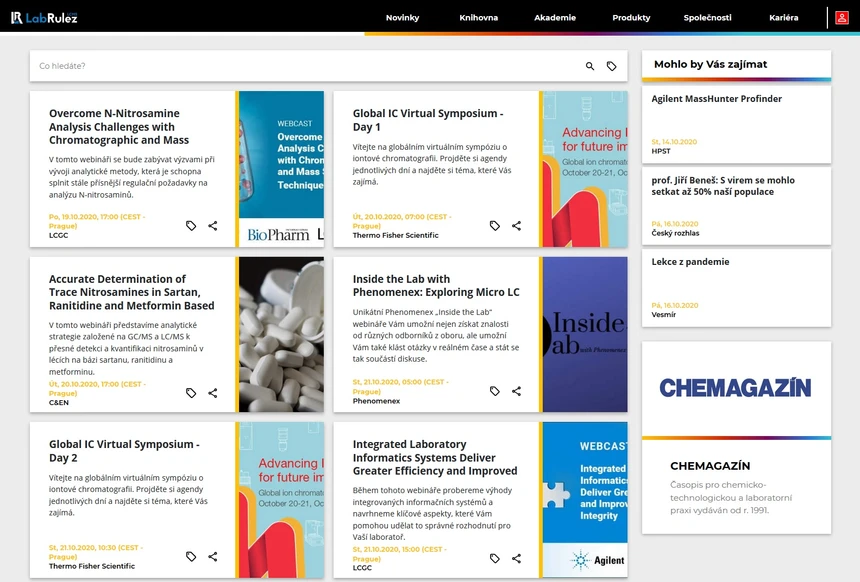This screenshot has height=582, width=860.
Task: Tag the Accurate Determination of Nitrosamines card
Action: click(191, 393)
